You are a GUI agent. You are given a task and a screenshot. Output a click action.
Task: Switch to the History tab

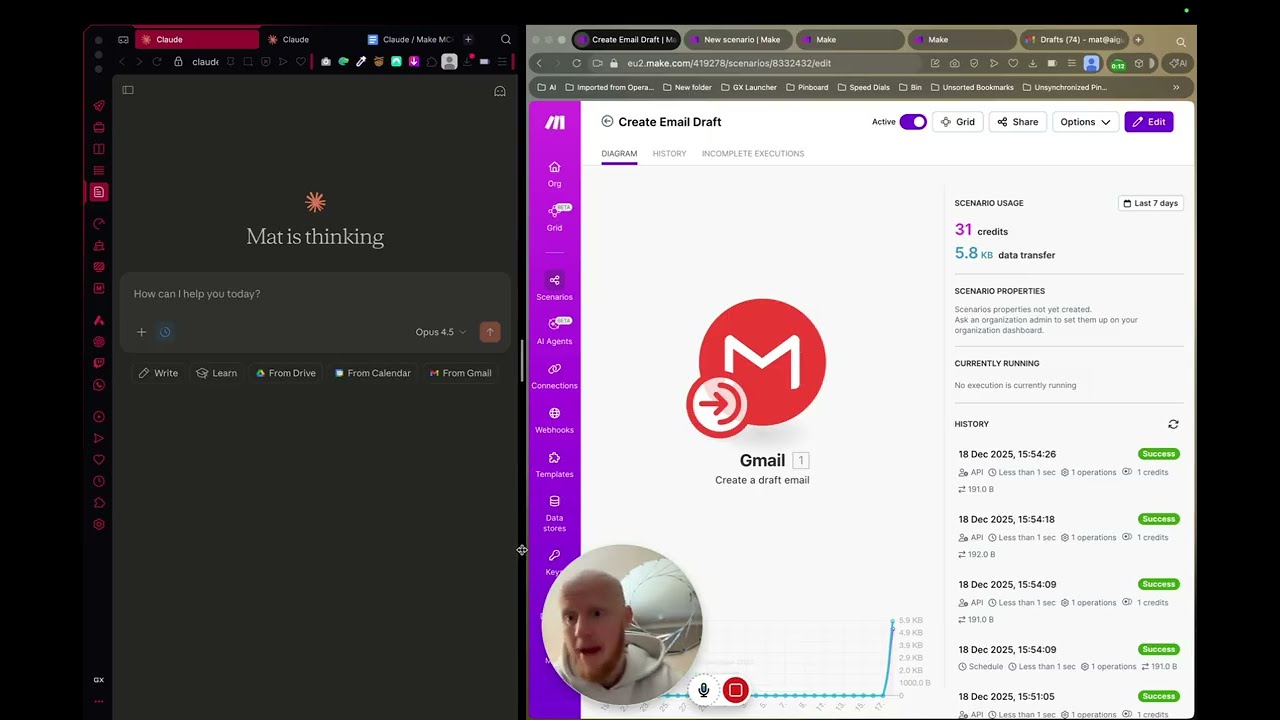pyautogui.click(x=669, y=154)
